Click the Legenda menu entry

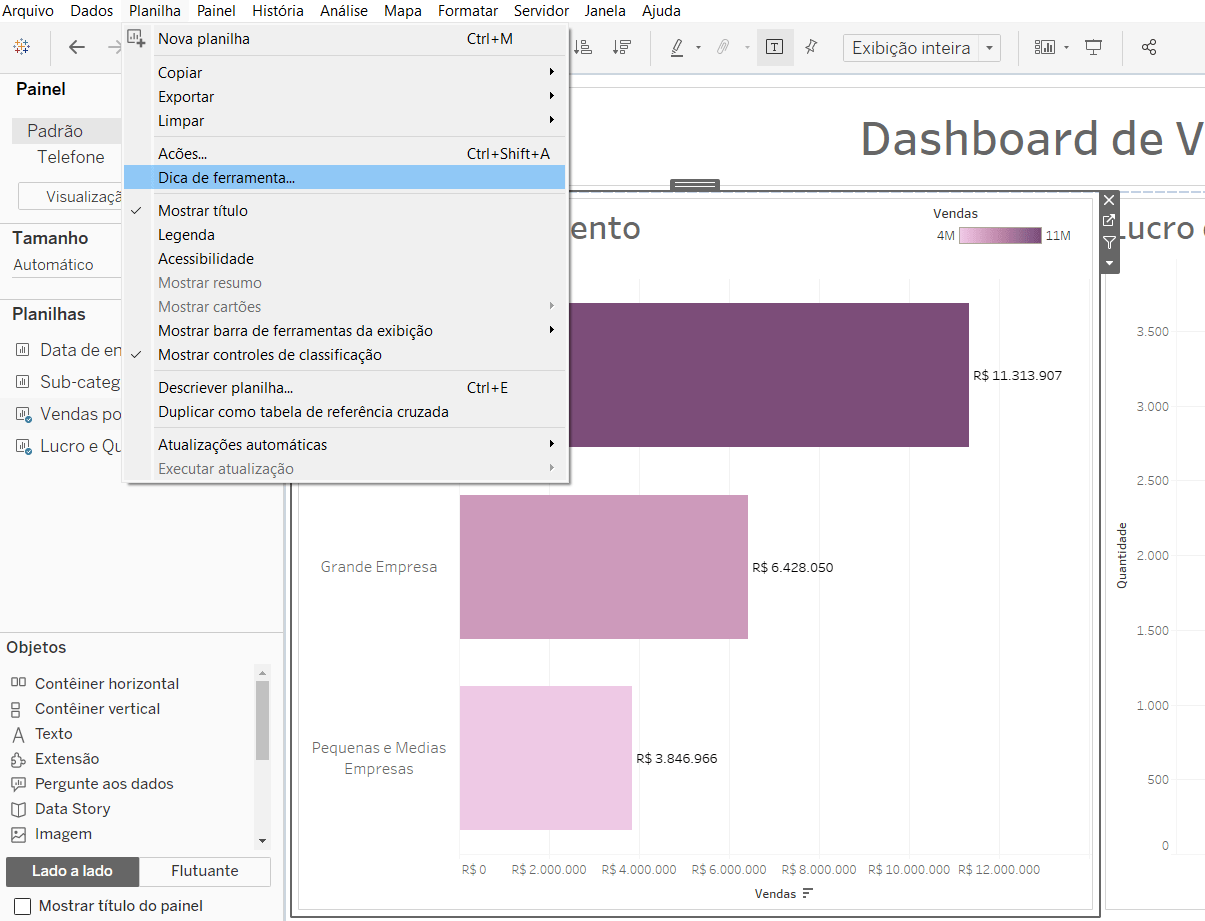346,235
